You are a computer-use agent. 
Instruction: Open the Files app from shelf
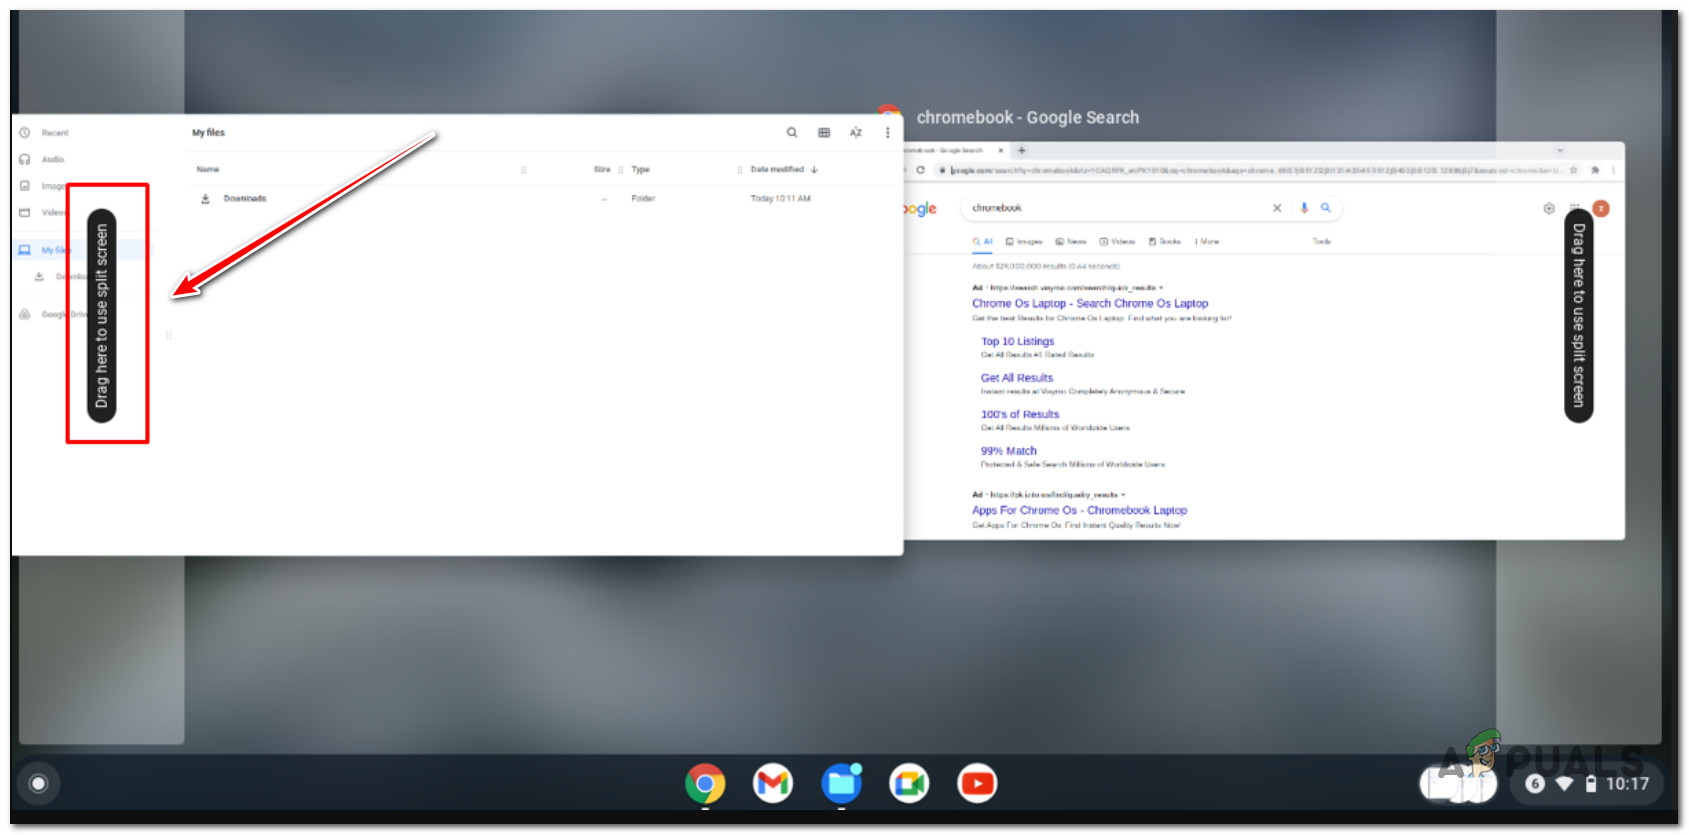click(842, 784)
